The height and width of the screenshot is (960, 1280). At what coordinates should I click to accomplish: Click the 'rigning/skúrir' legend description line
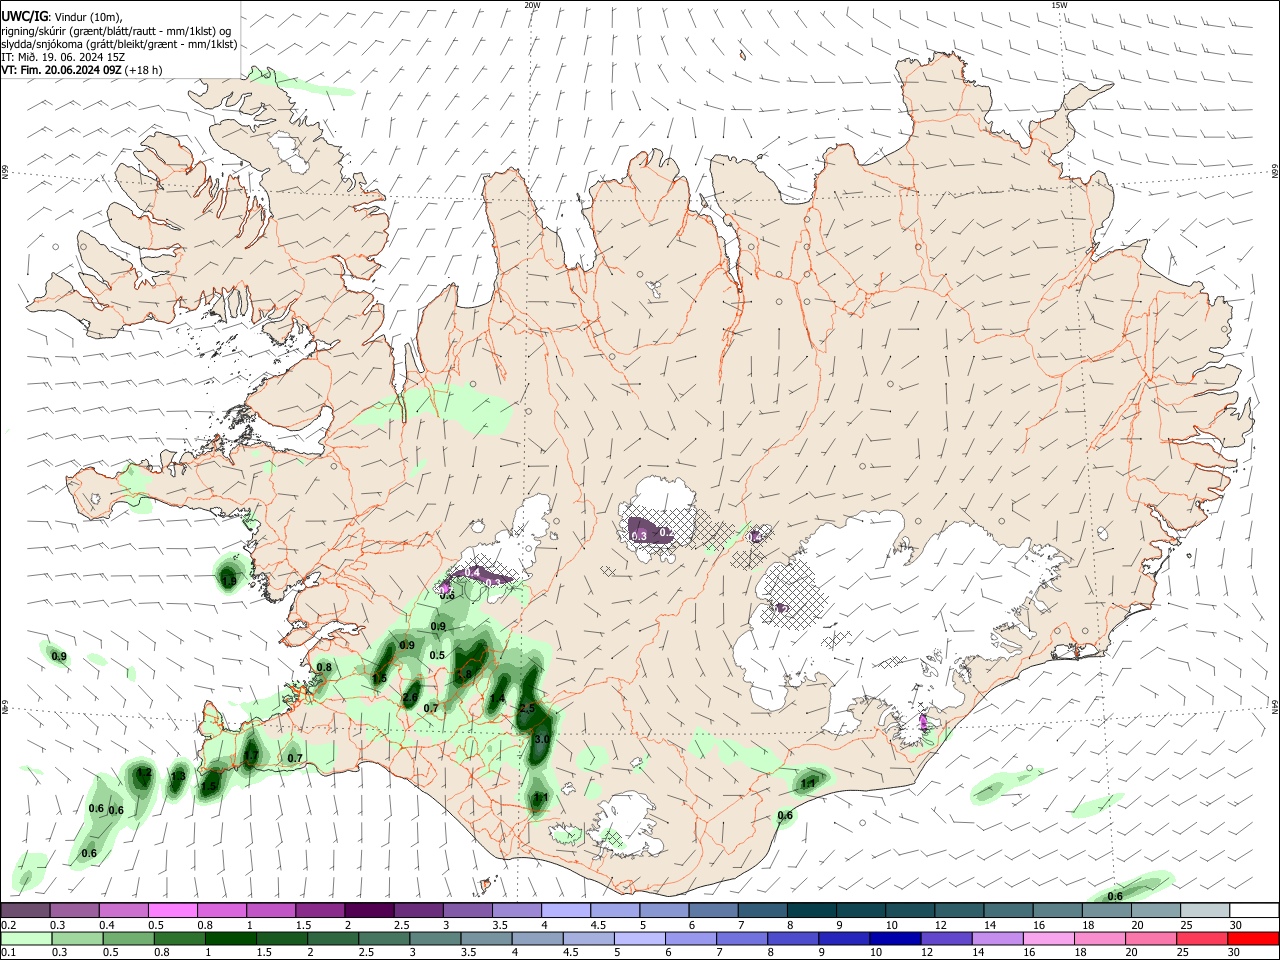[x=116, y=30]
